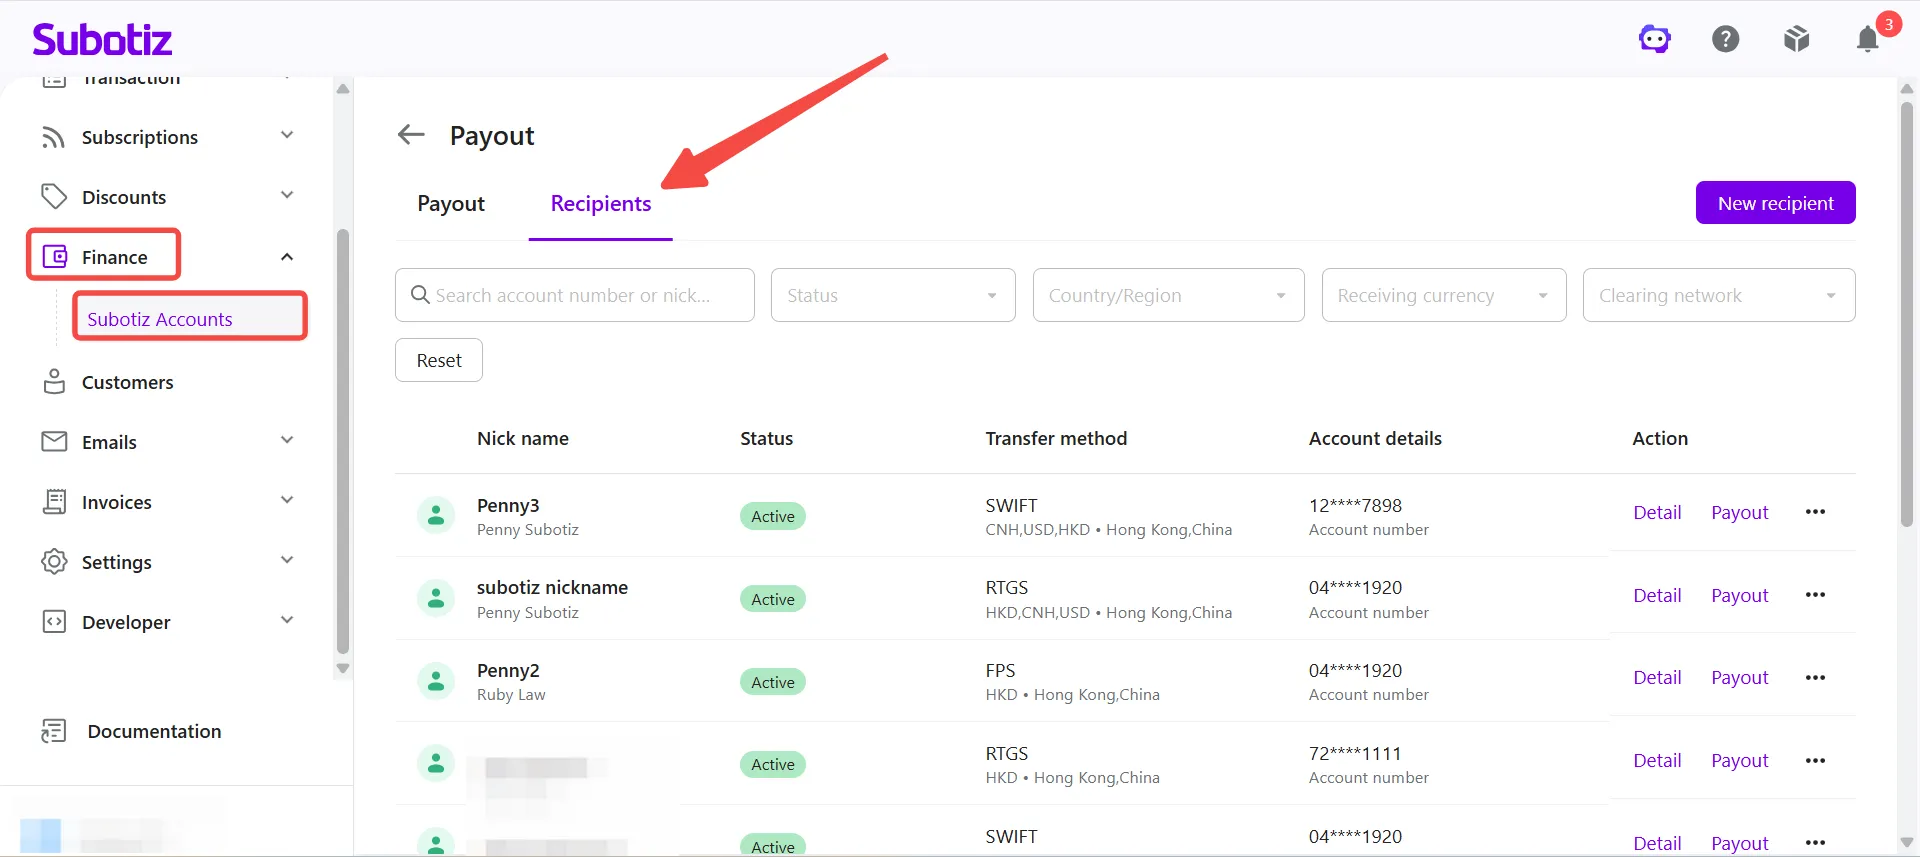Click the Active status badge for Penny2
This screenshot has height=857, width=1920.
[x=773, y=682]
